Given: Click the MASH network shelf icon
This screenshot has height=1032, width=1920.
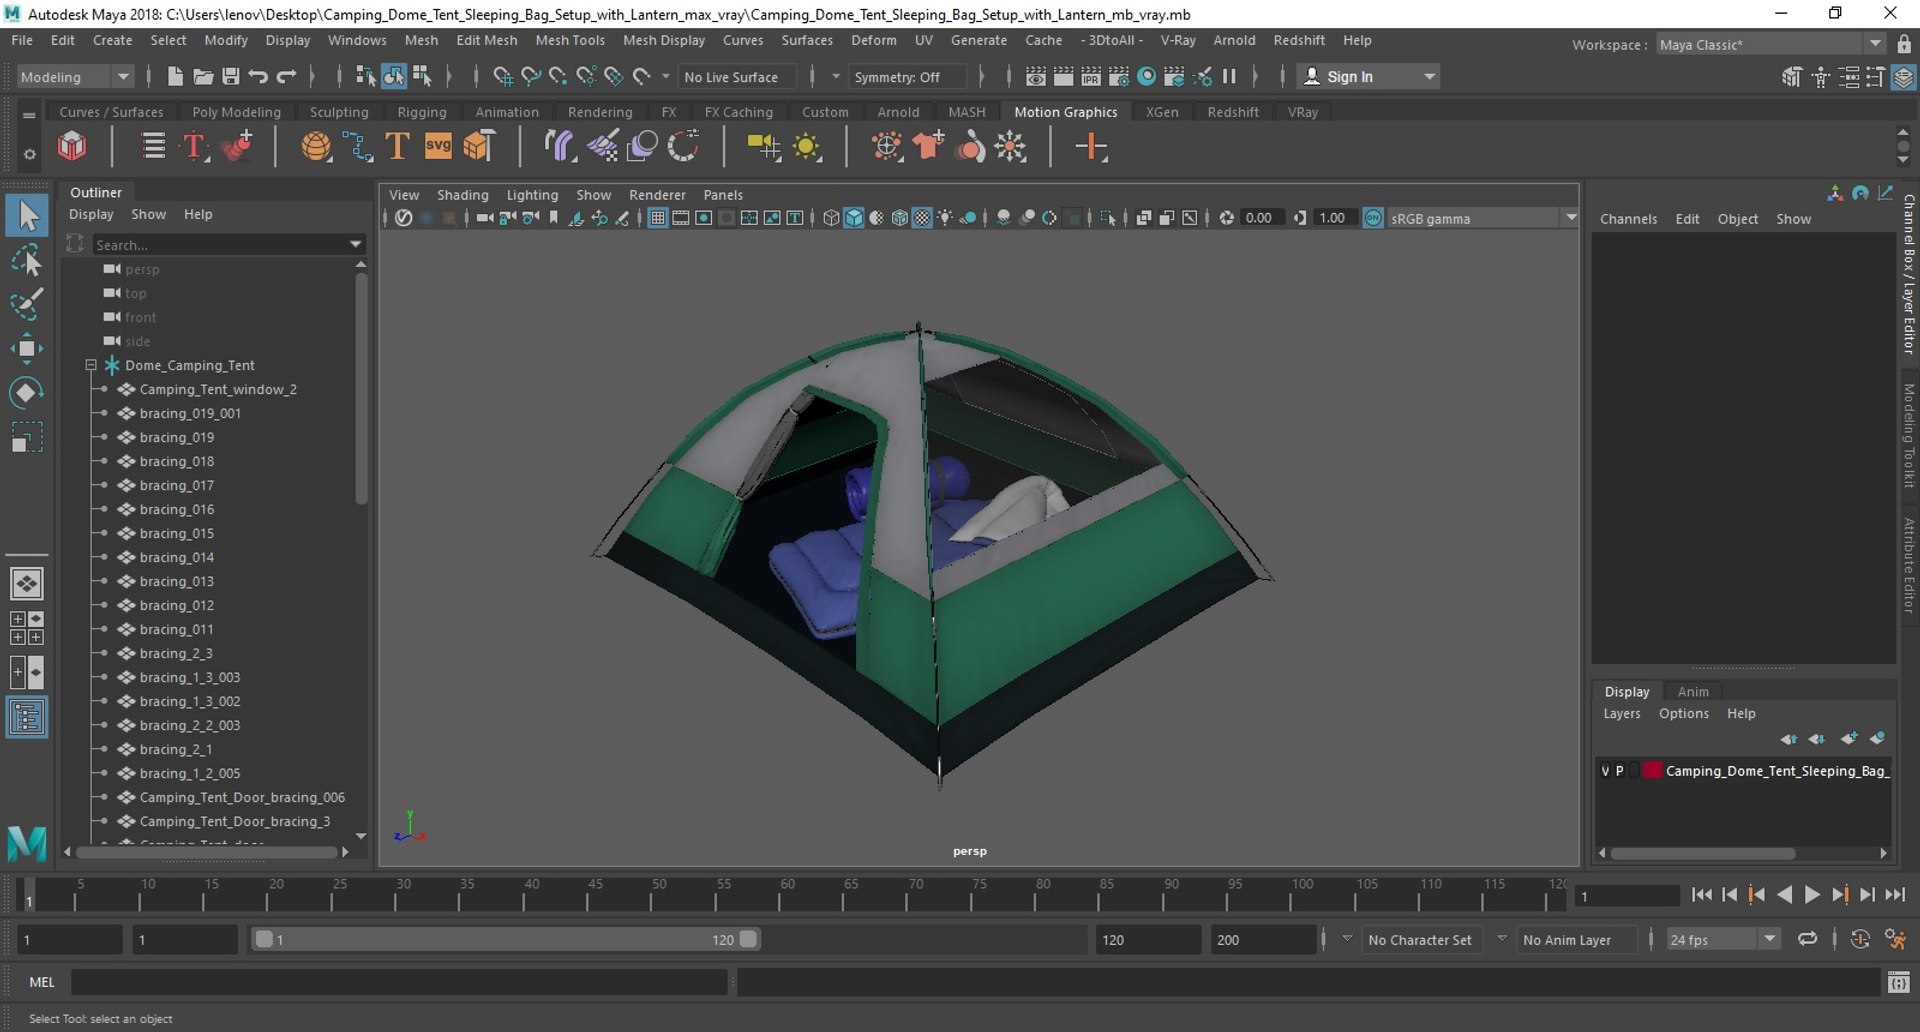Looking at the screenshot, I should click(72, 147).
